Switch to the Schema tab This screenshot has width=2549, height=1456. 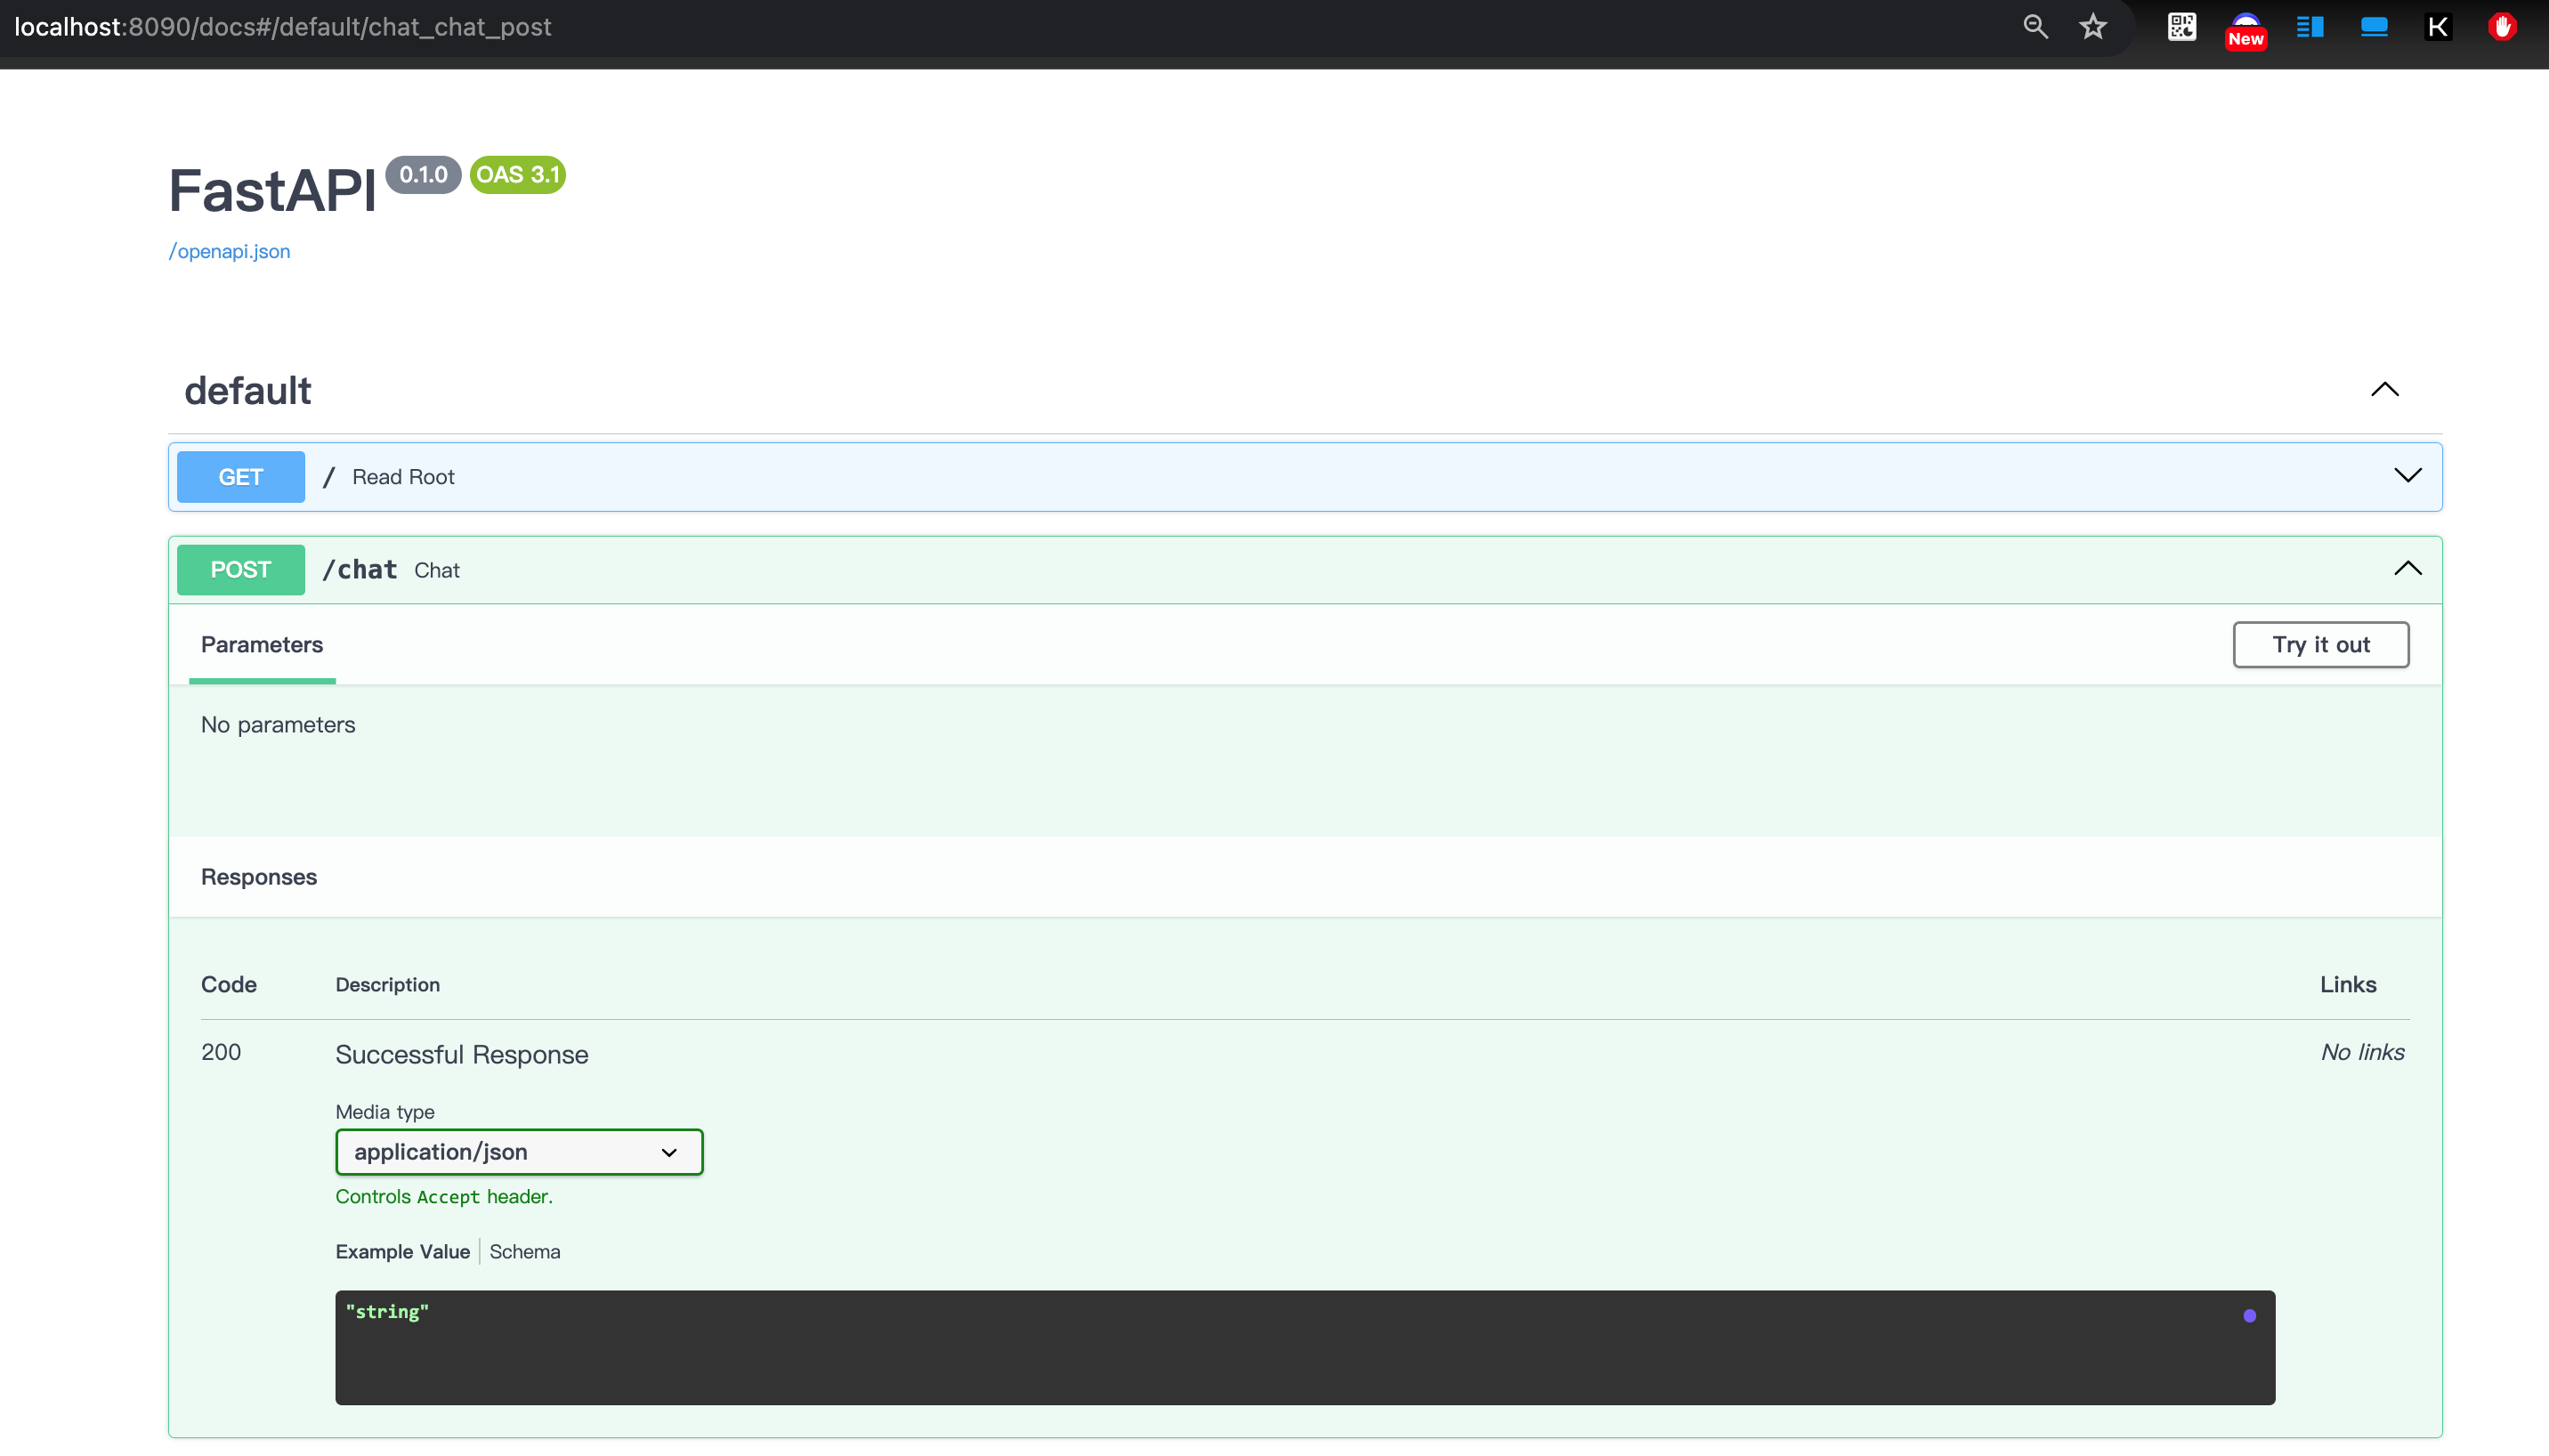click(524, 1252)
